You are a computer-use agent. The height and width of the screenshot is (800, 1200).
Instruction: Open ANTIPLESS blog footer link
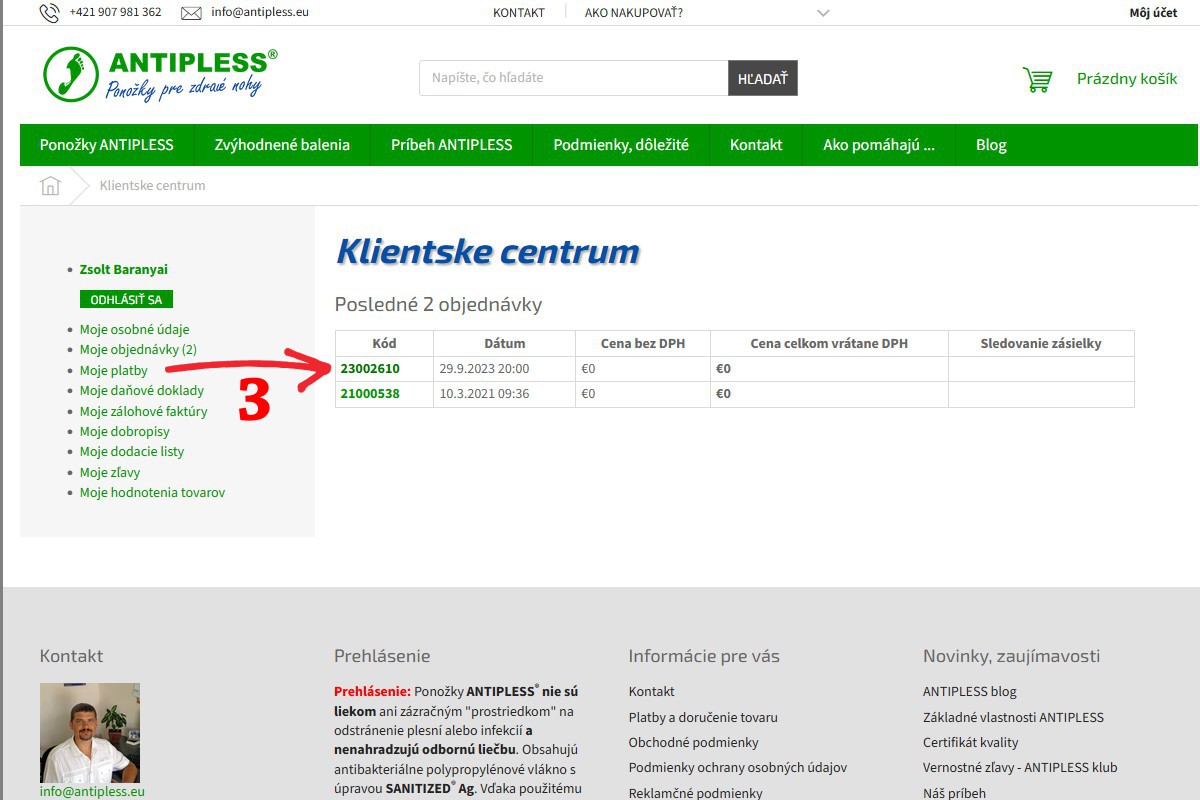[969, 691]
